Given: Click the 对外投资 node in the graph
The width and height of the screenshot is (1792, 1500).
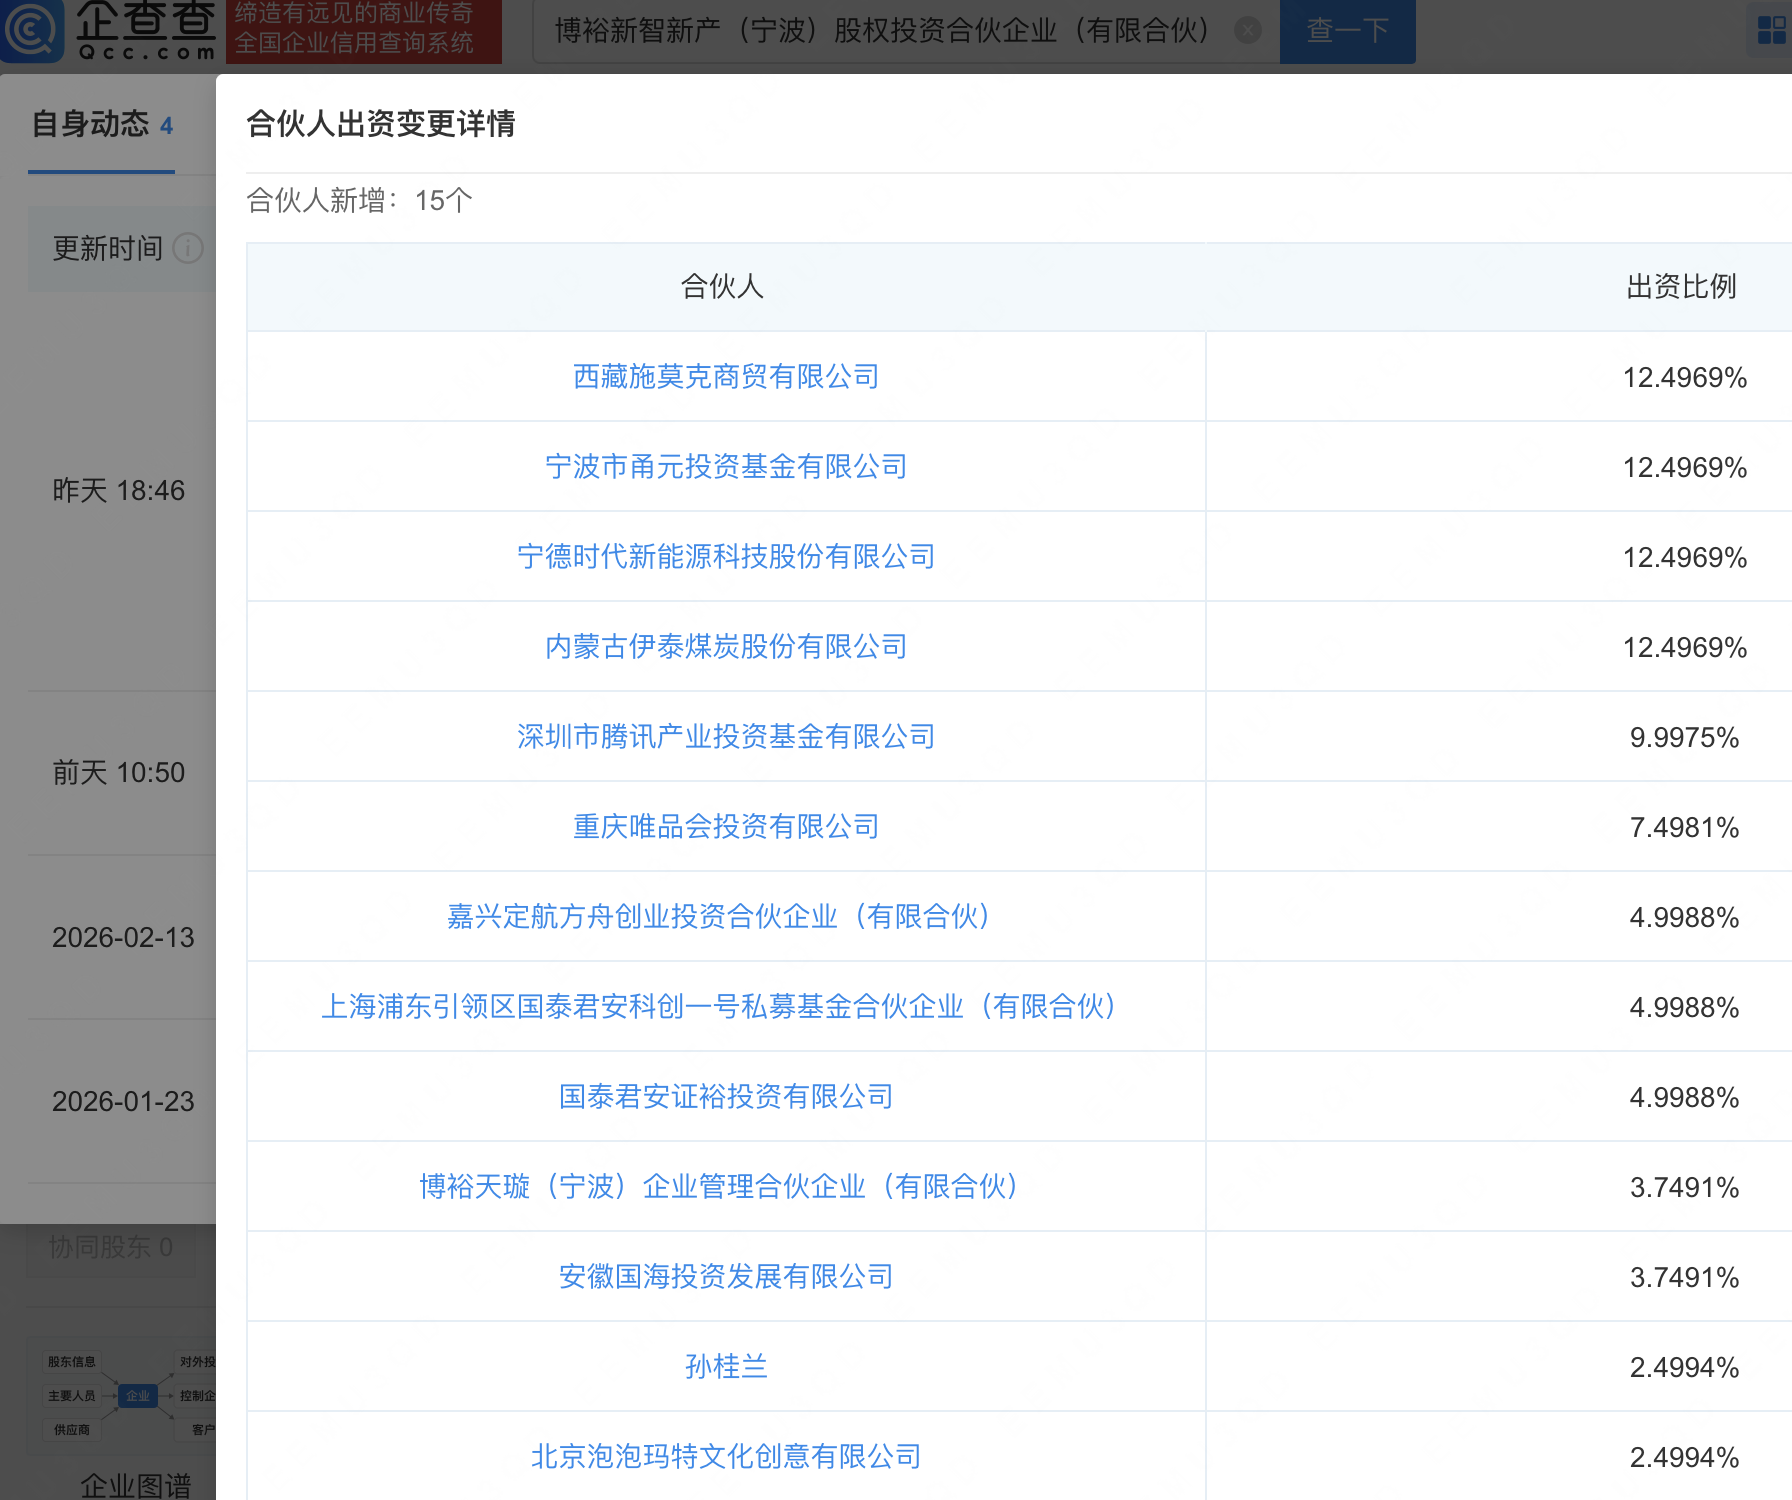Looking at the screenshot, I should [196, 1362].
